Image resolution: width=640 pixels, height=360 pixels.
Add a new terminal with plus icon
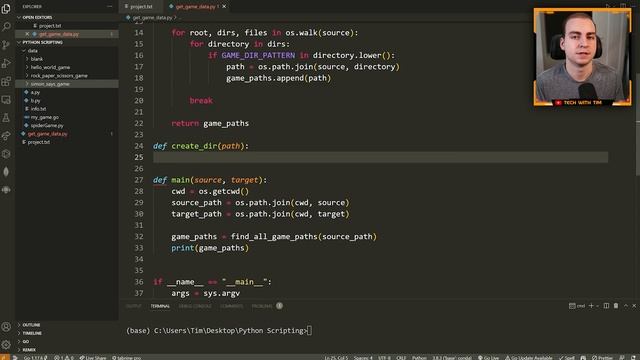tap(591, 306)
